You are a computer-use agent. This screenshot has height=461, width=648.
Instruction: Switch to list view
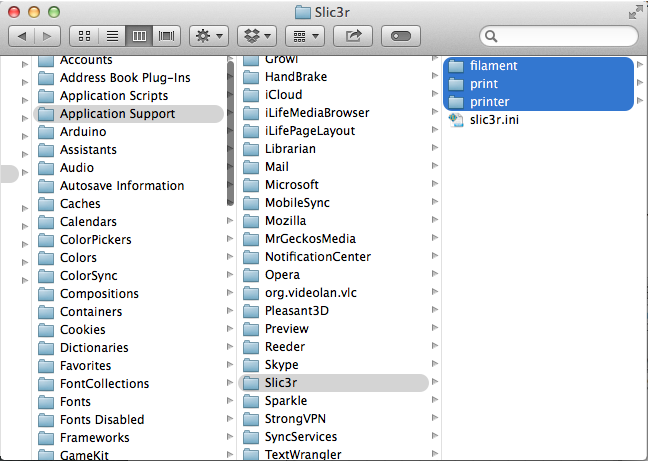coord(112,36)
